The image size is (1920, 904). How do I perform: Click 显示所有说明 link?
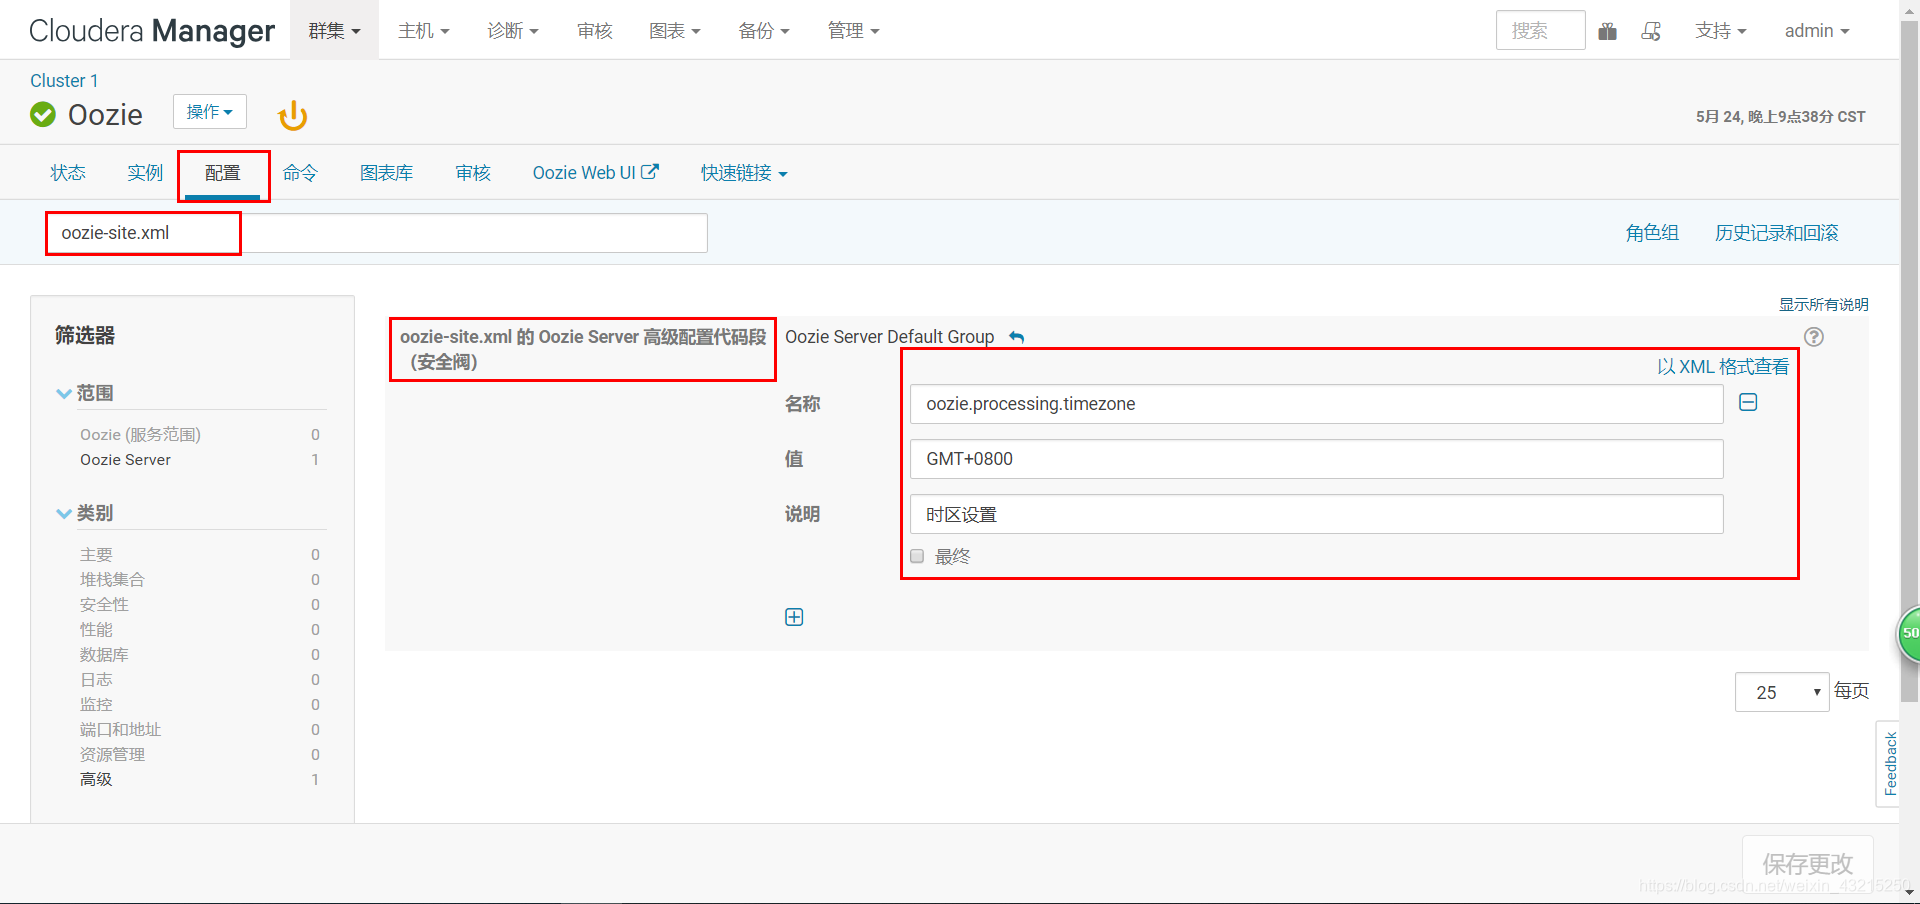pos(1824,304)
